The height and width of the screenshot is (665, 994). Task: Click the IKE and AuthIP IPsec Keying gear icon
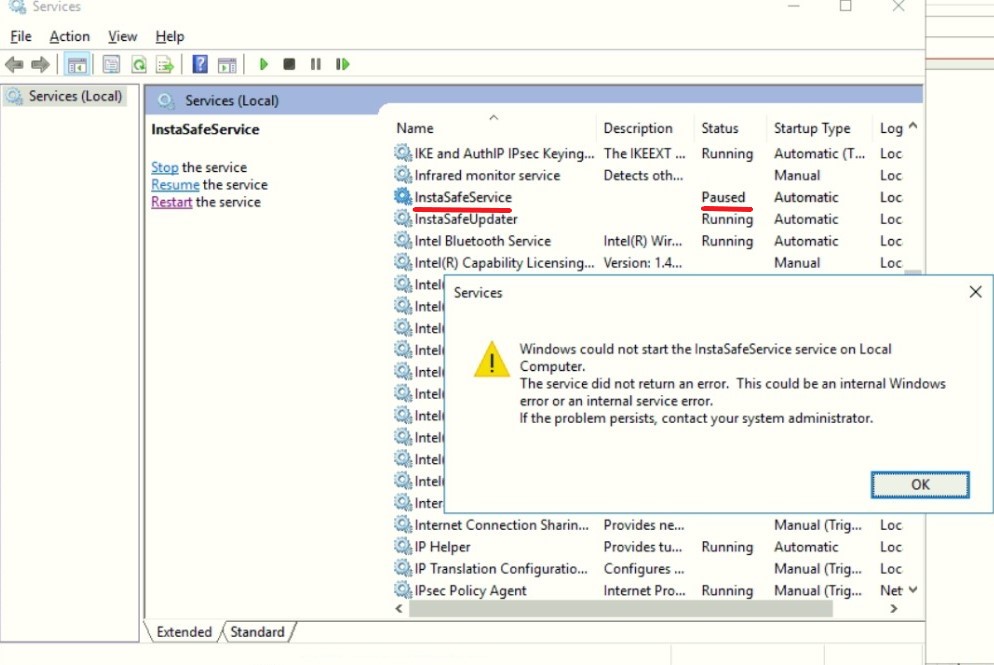click(x=403, y=153)
